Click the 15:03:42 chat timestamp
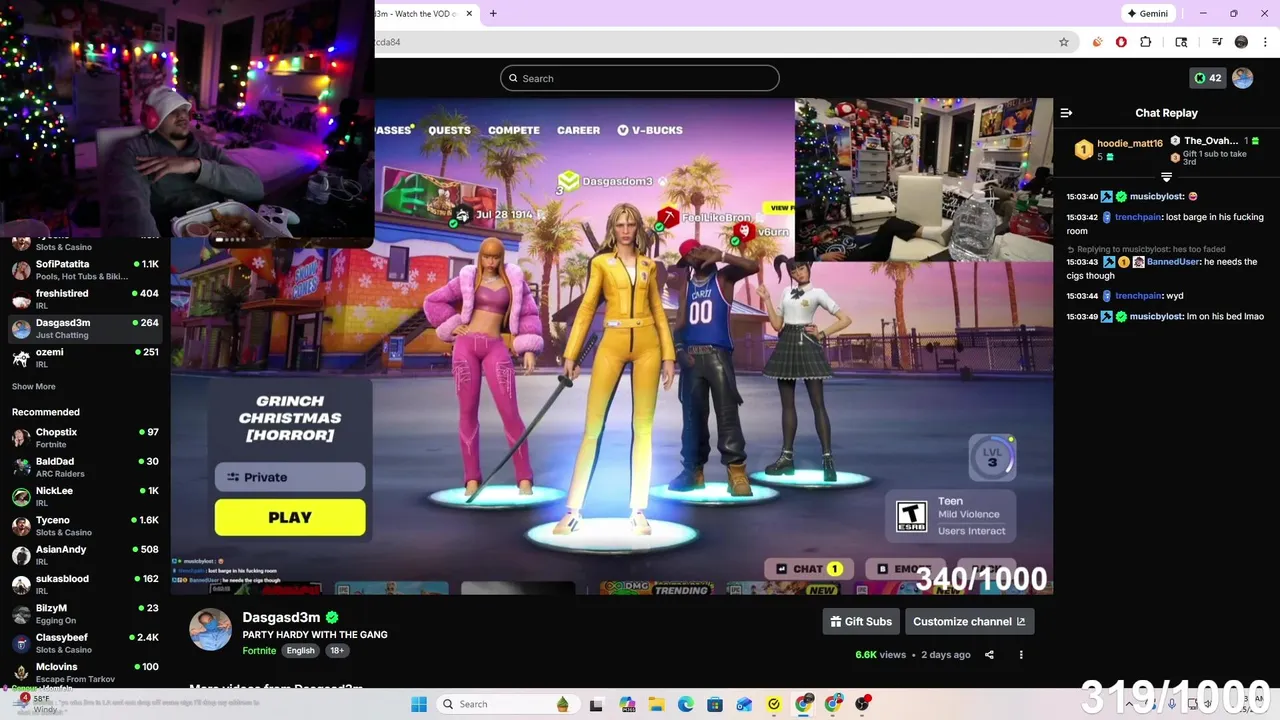1280x720 pixels. coord(1082,217)
